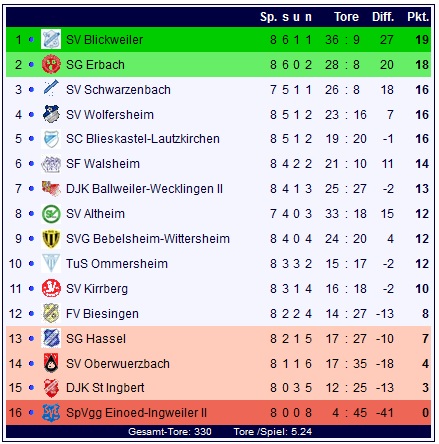Open the SC Blieskastel-Lautzkirchen team link
The width and height of the screenshot is (439, 444).
tap(143, 139)
